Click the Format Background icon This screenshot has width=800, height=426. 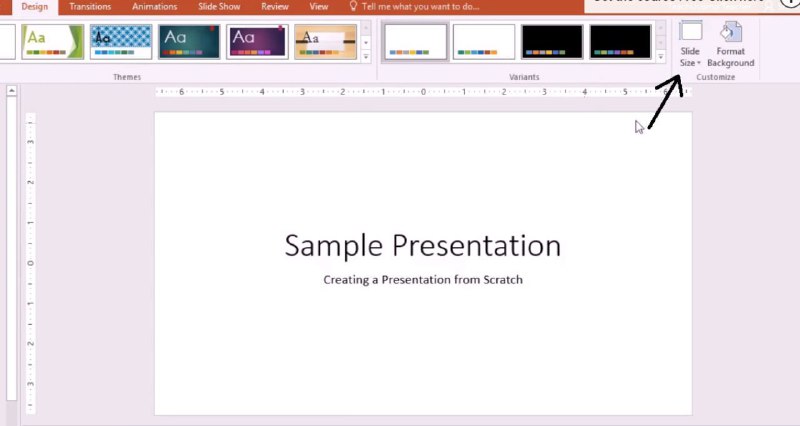(x=730, y=45)
